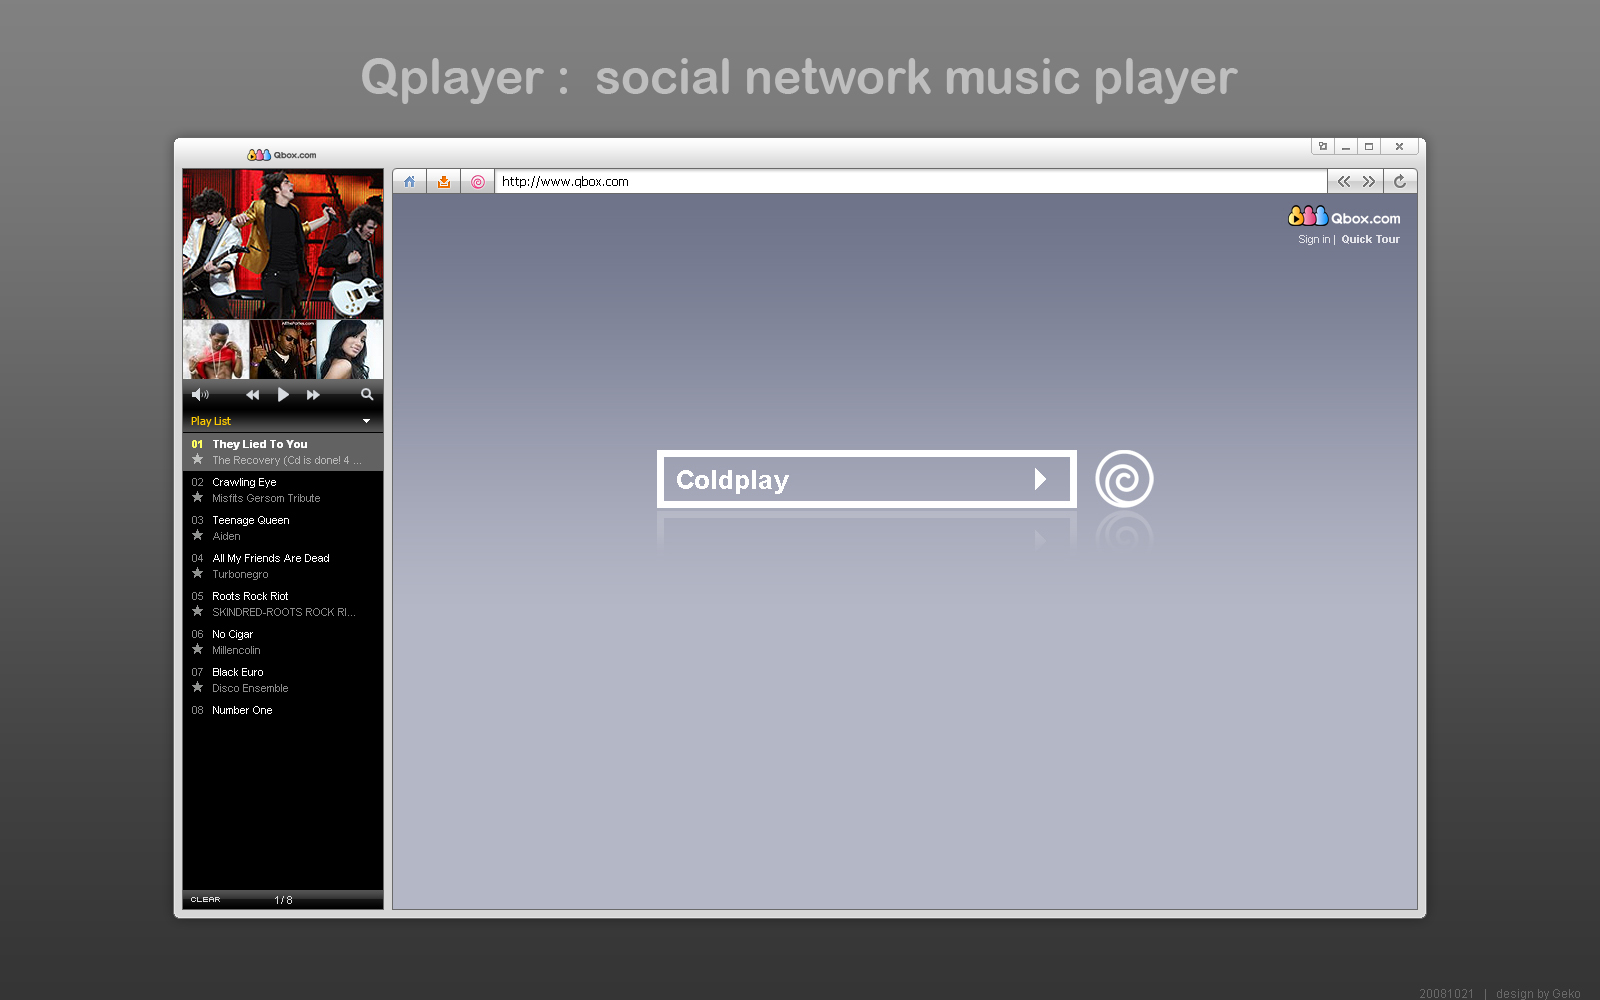Select track 06 No Cigar

click(283, 642)
